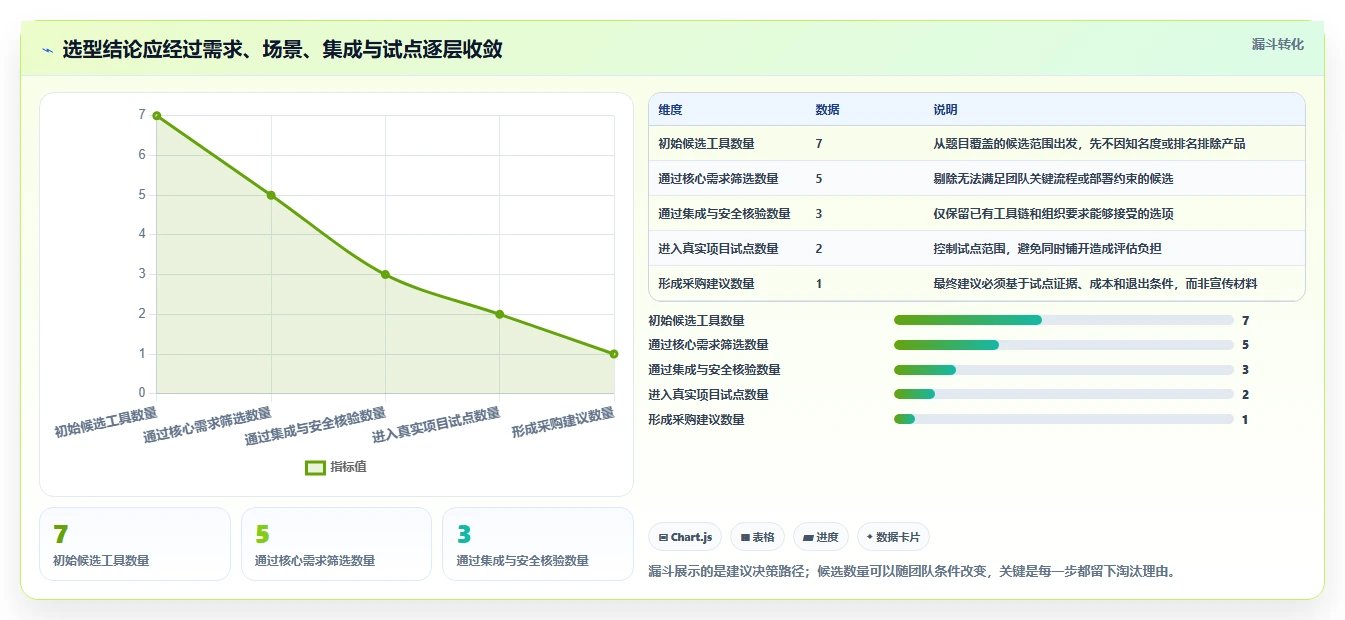Click the icon in the 进度 tag
This screenshot has height=620, width=1345.
[808, 537]
